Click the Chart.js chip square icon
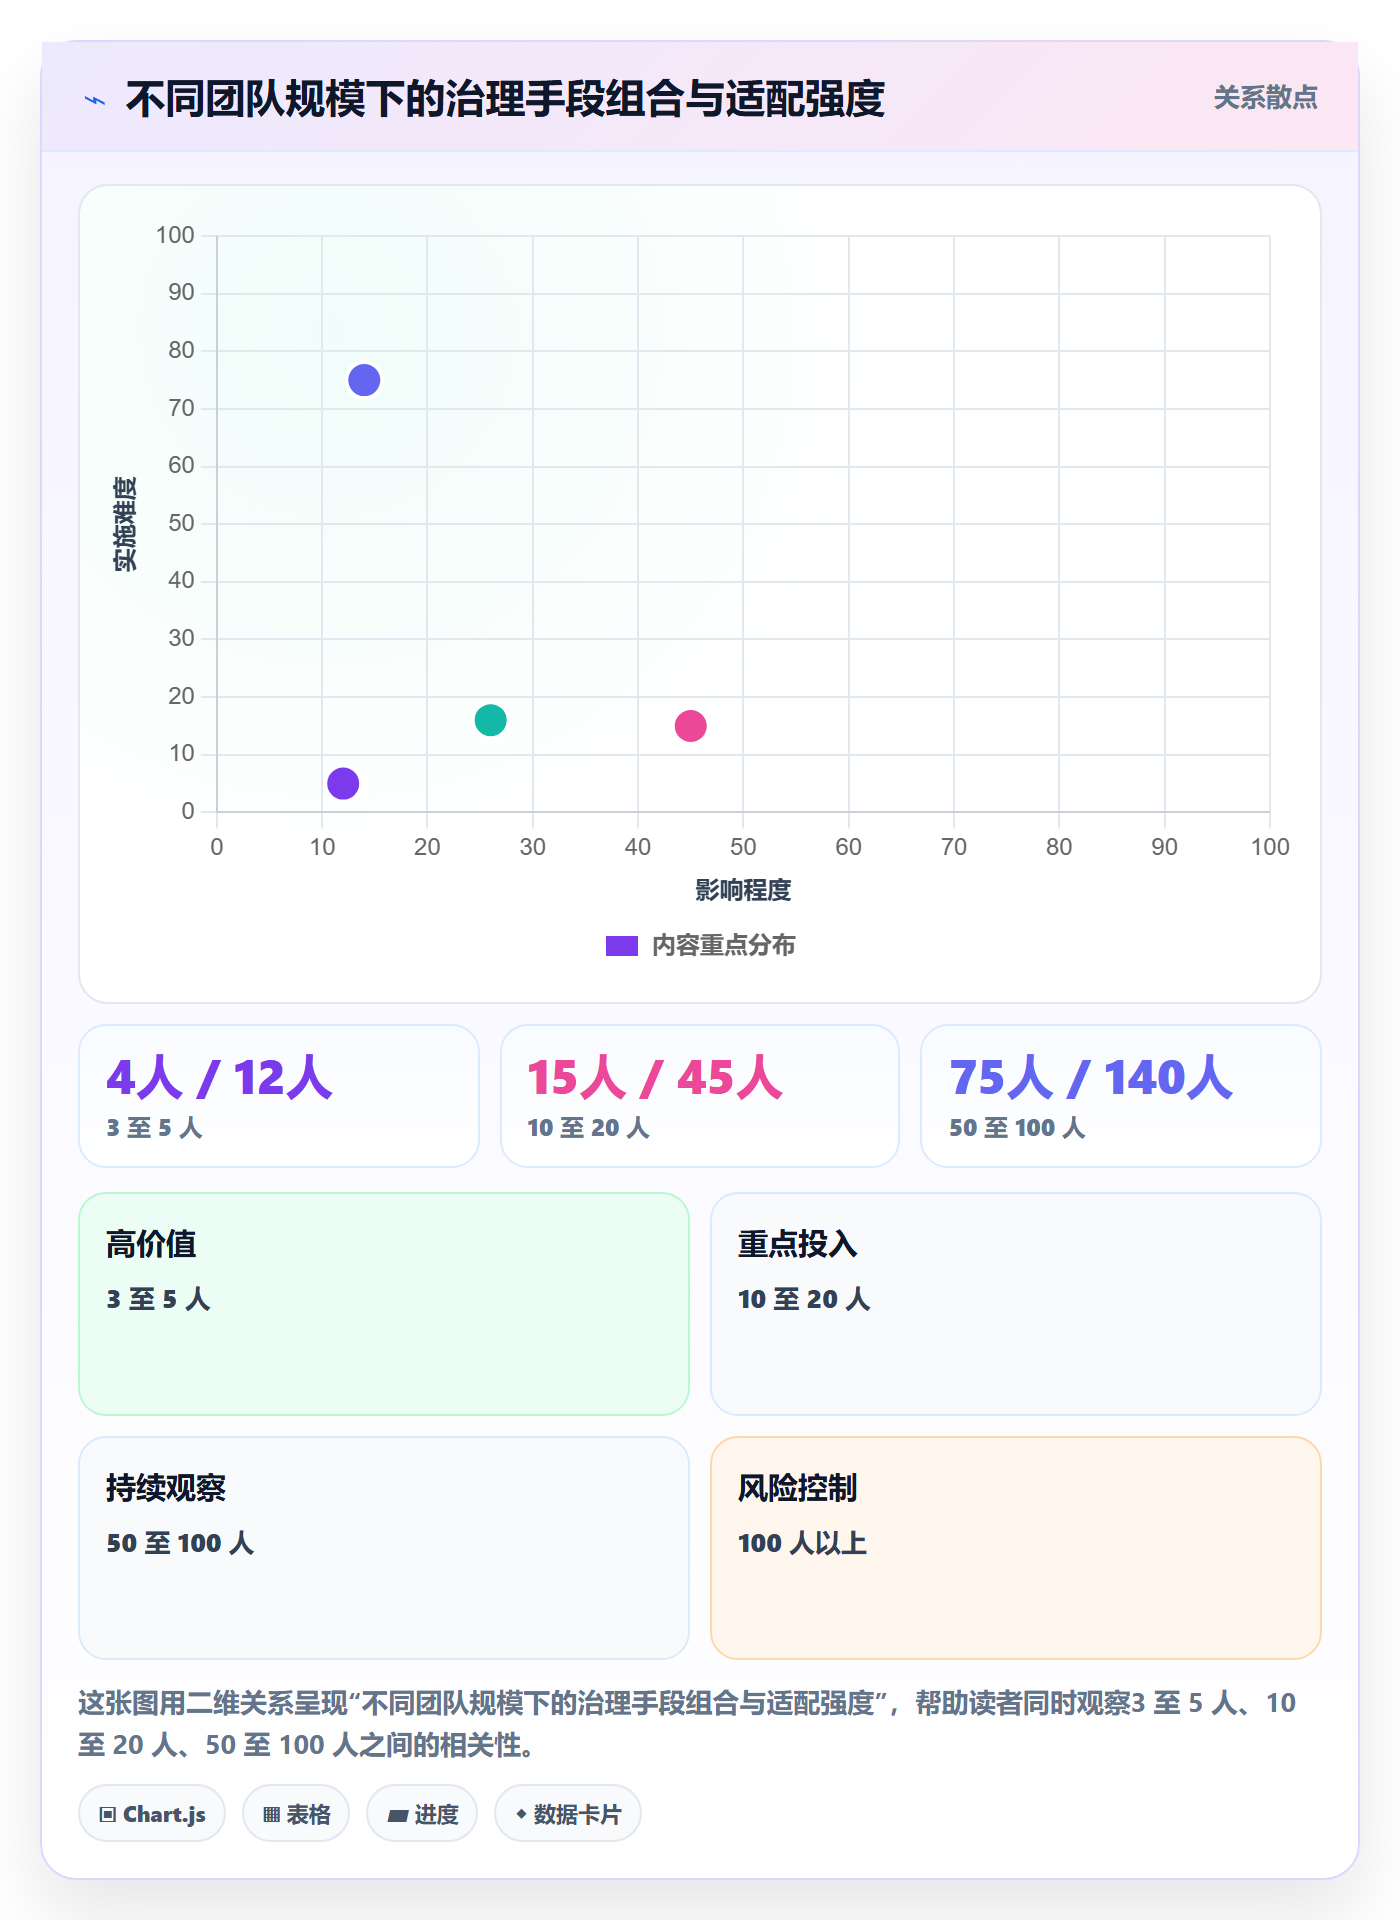 [x=108, y=1815]
